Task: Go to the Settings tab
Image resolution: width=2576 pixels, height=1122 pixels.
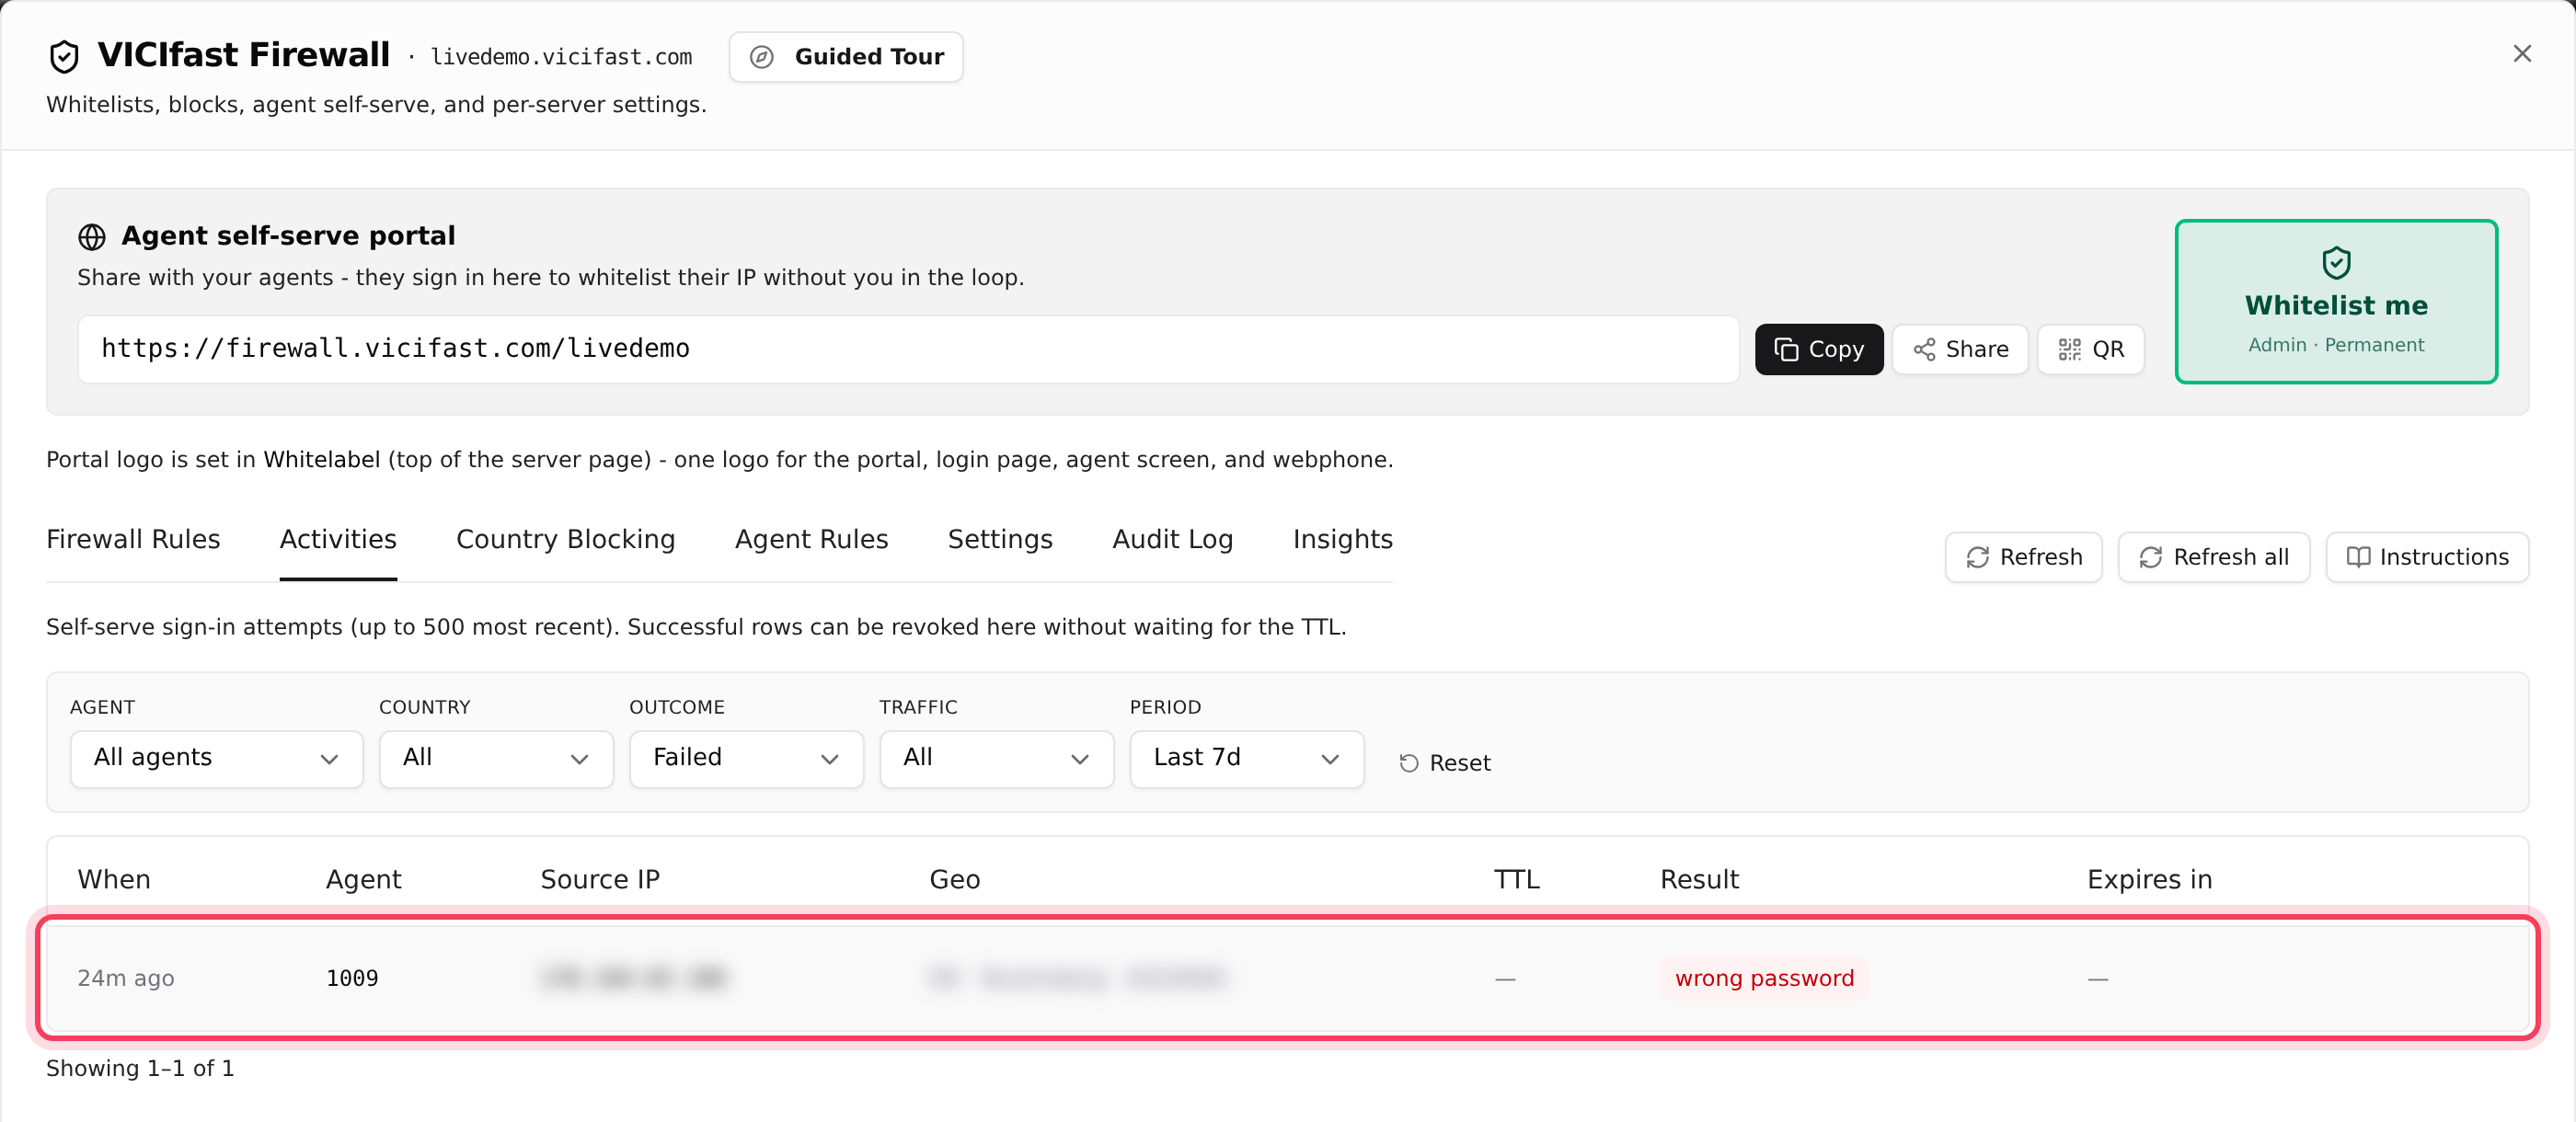Action: 1000,539
